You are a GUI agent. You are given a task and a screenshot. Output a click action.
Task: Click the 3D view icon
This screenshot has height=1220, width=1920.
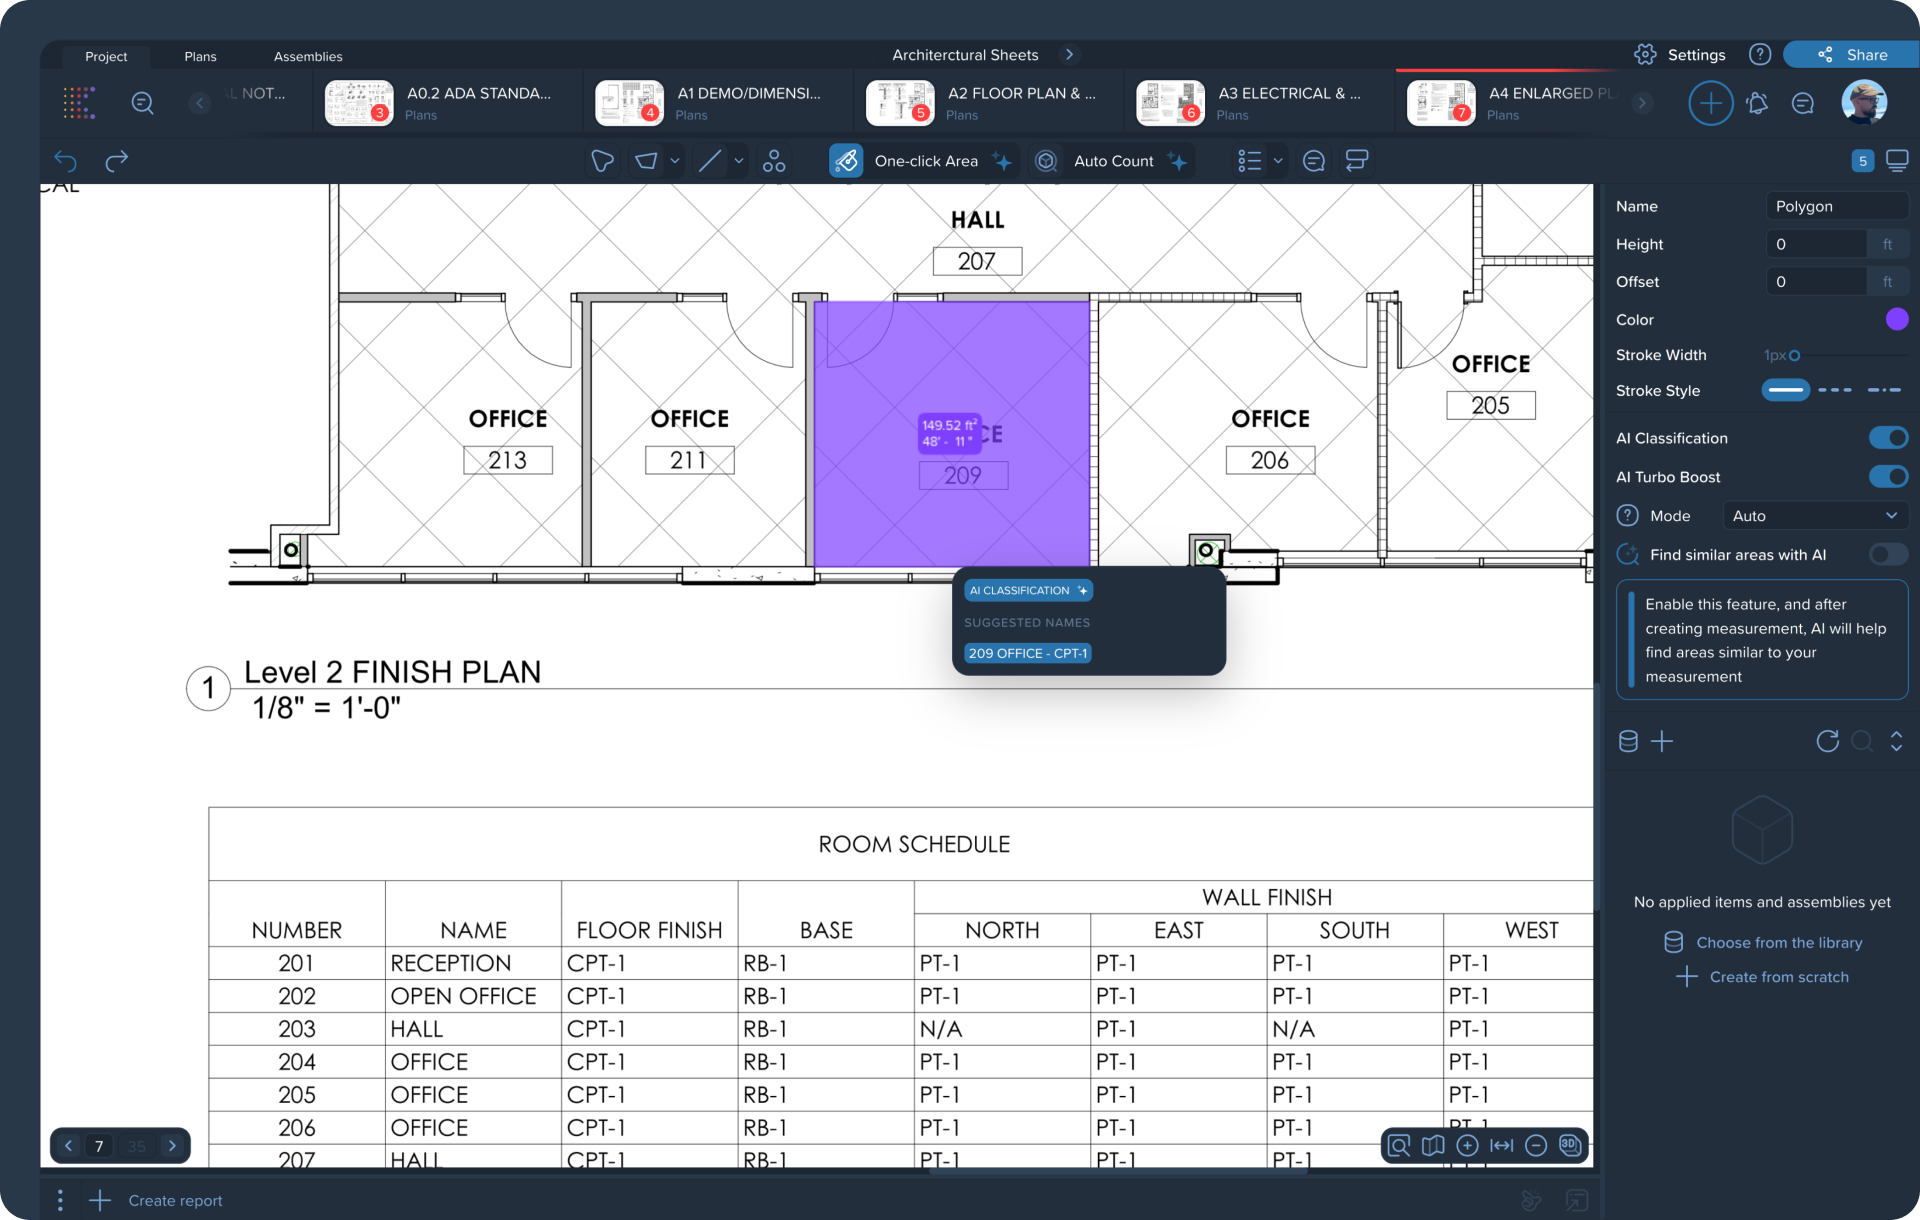tap(1570, 1145)
